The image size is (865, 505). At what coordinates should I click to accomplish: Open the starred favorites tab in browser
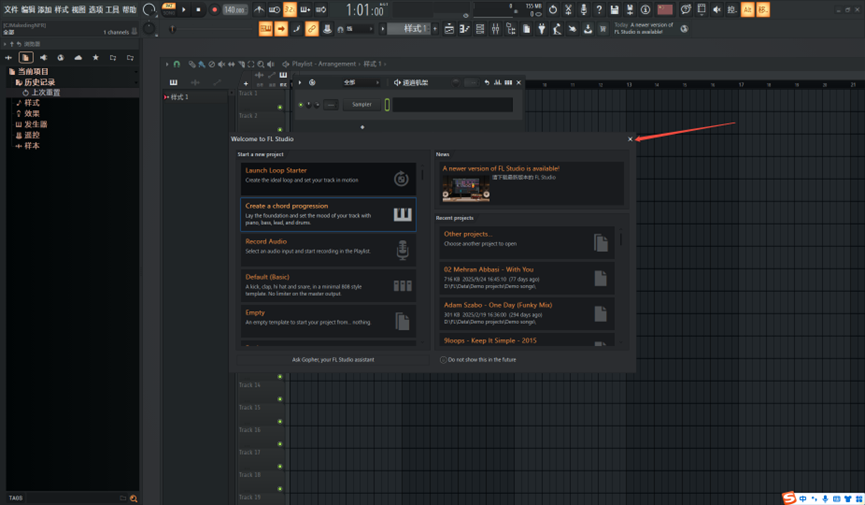96,58
